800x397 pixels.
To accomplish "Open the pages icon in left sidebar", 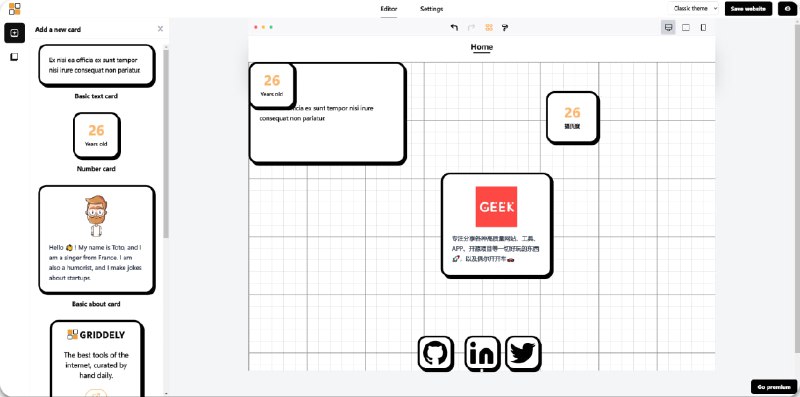I will pyautogui.click(x=14, y=57).
